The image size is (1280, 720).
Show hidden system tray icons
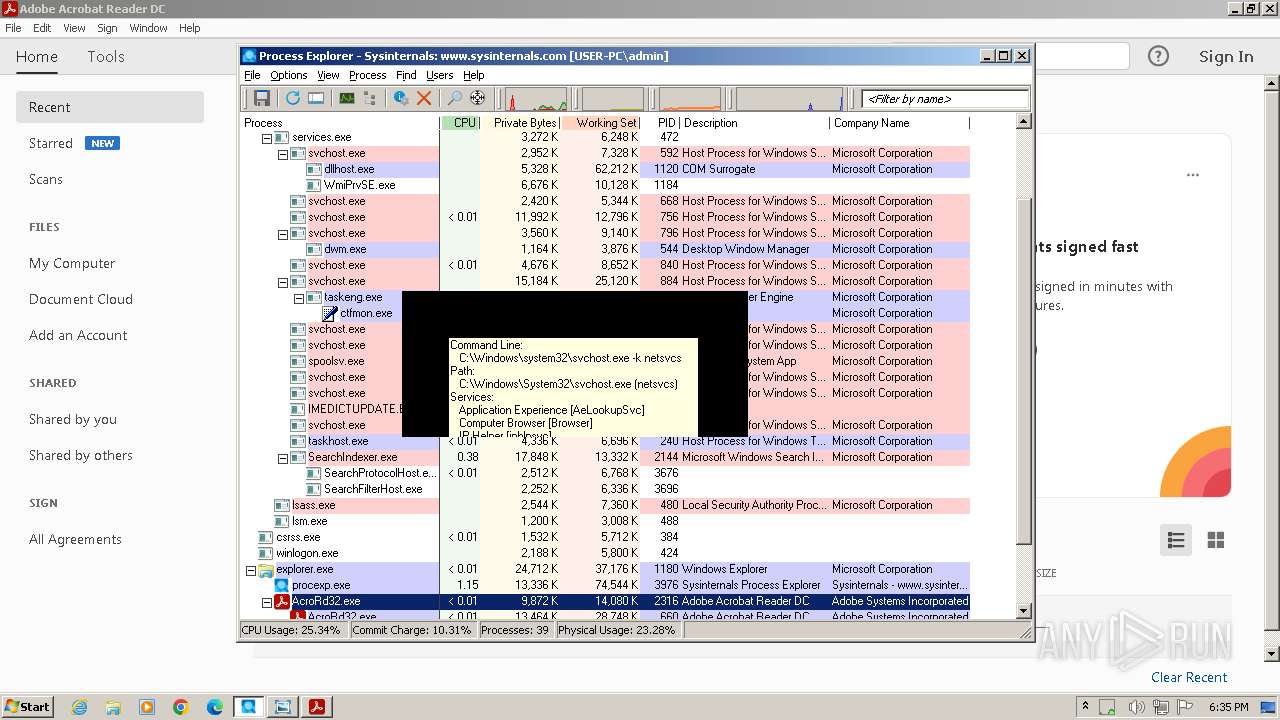click(1085, 707)
